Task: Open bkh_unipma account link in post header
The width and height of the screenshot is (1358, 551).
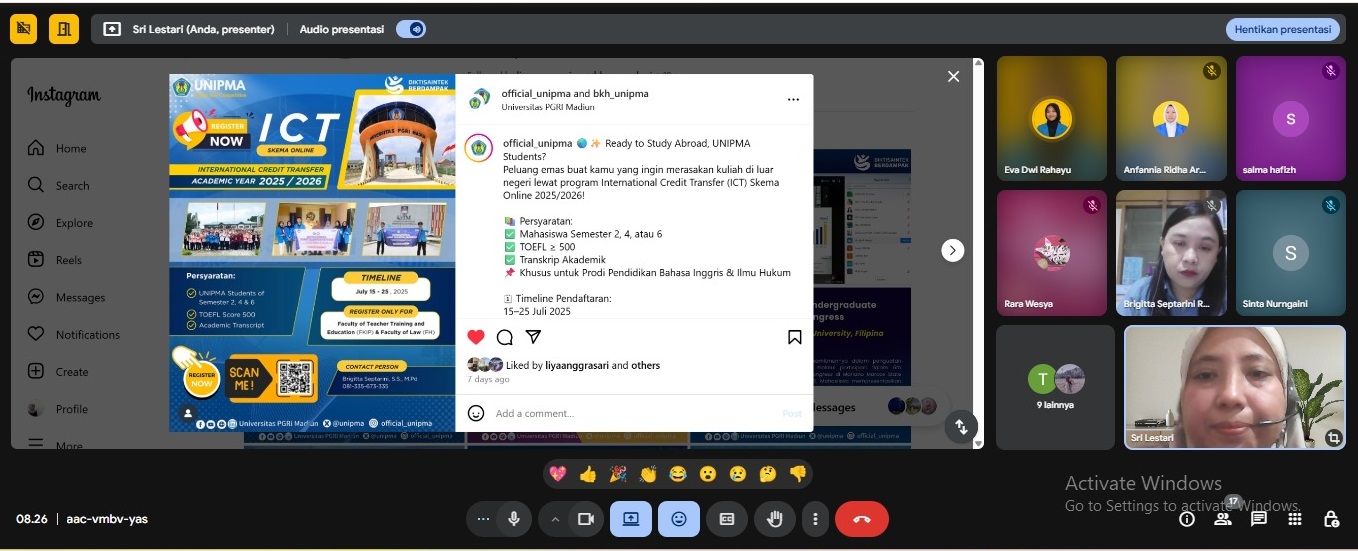Action: pos(621,93)
